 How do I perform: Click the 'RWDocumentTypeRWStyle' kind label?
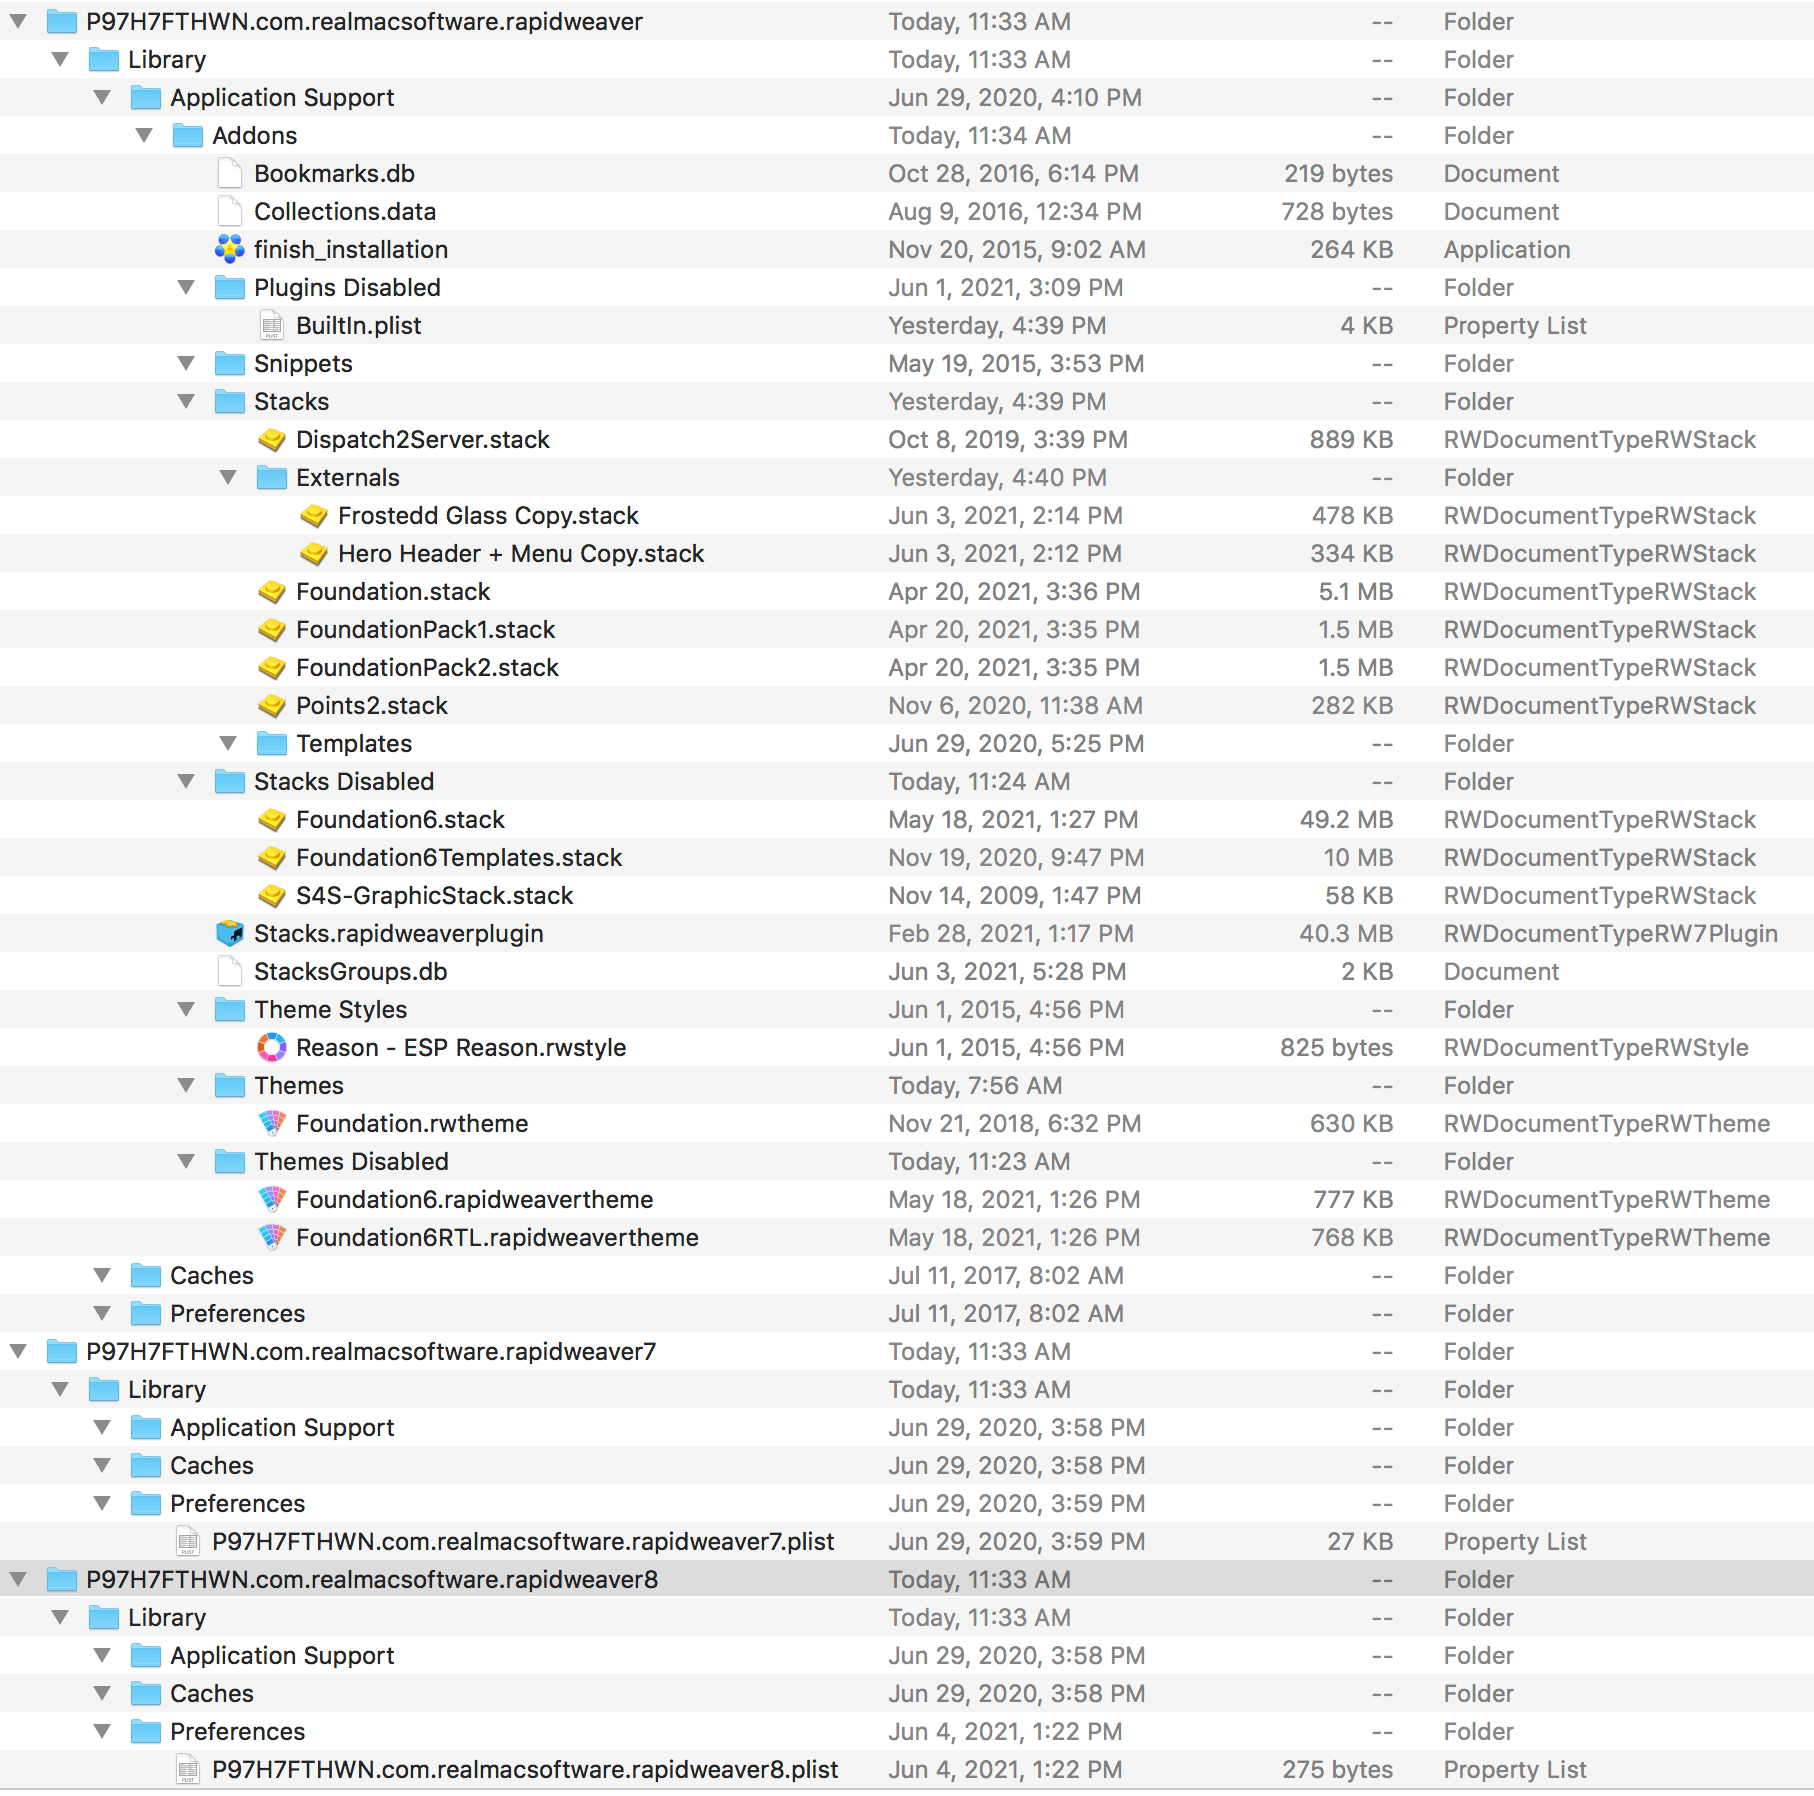[1596, 1047]
